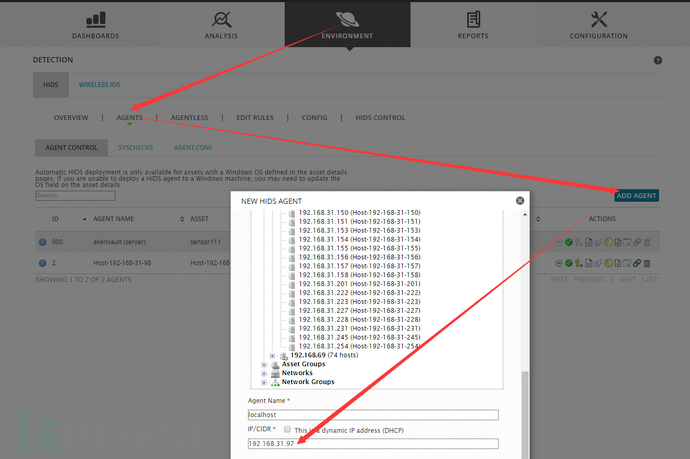Delete agent Host-192-168-31-98 with trash icon
The image size is (690, 459).
(647, 264)
